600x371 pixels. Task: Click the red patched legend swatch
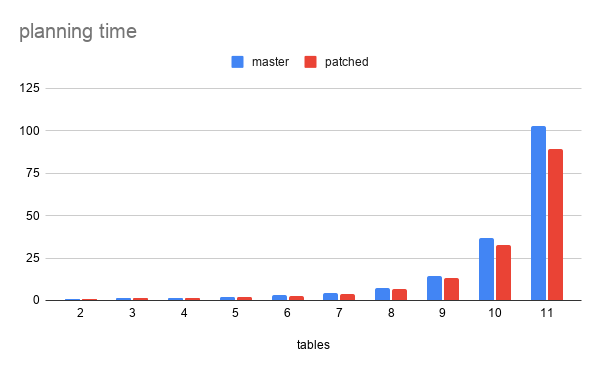310,62
